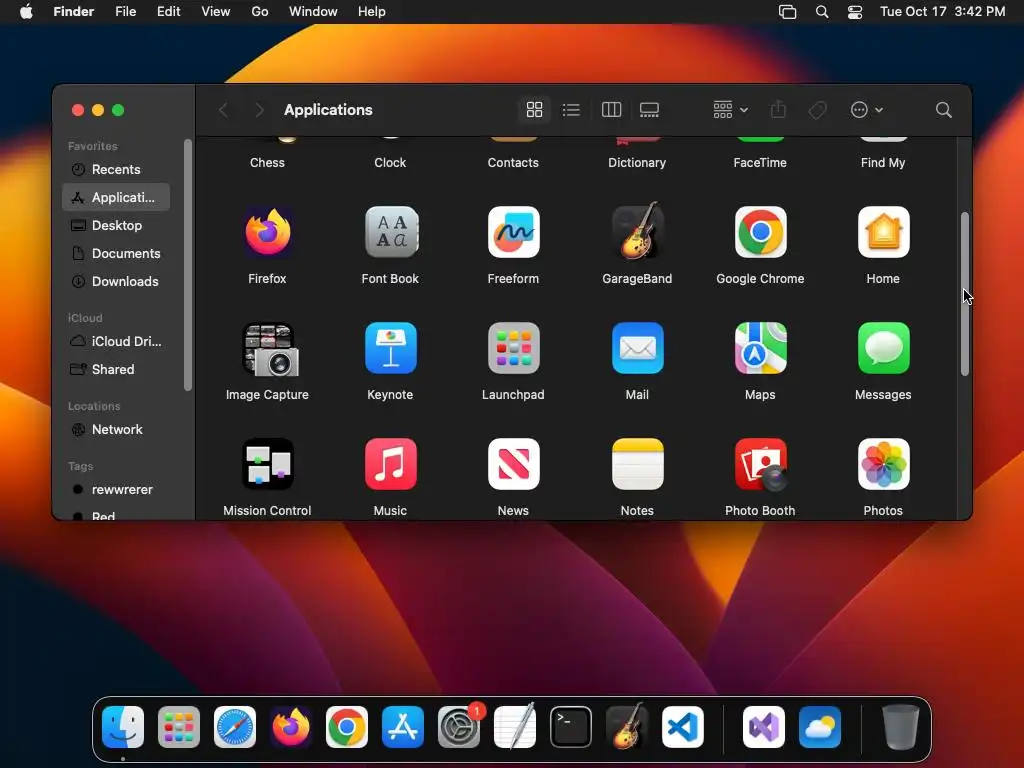Select Photo Booth app icon
The image size is (1024, 768).
tap(760, 464)
